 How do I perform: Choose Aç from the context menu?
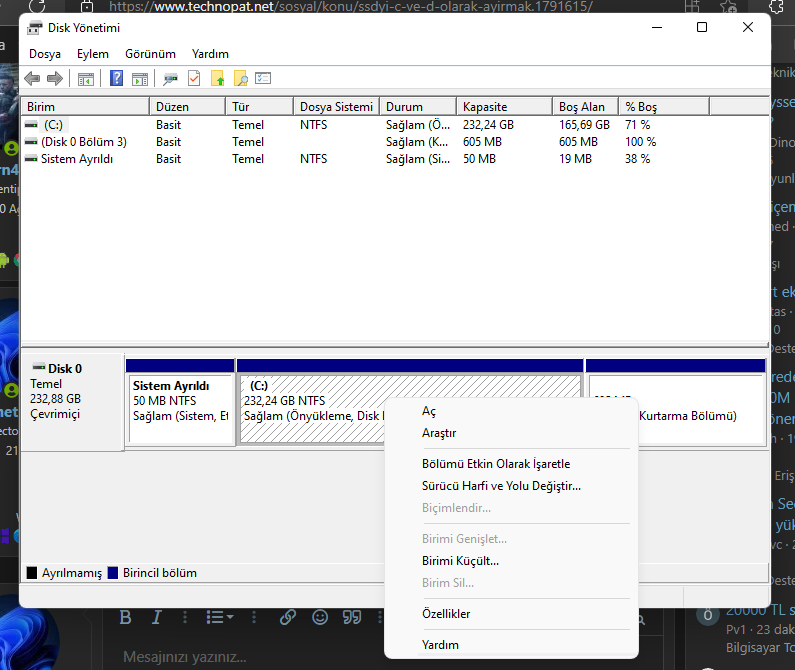(511, 411)
